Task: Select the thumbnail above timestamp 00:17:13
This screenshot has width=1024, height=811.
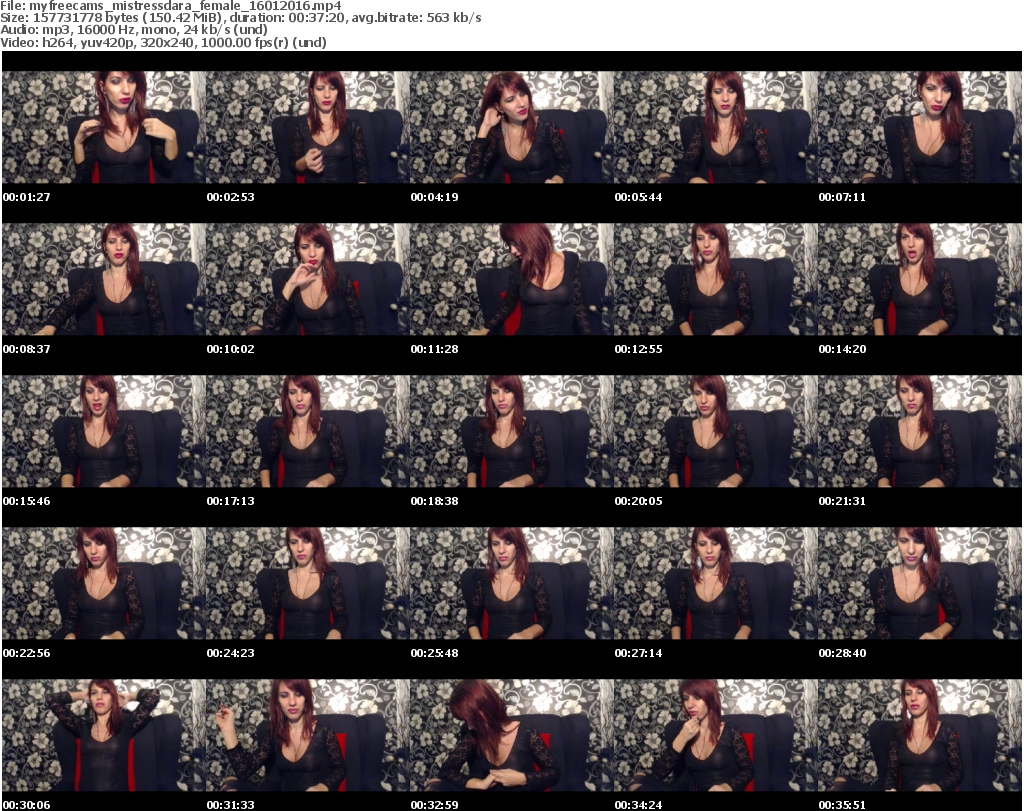Action: click(x=308, y=432)
